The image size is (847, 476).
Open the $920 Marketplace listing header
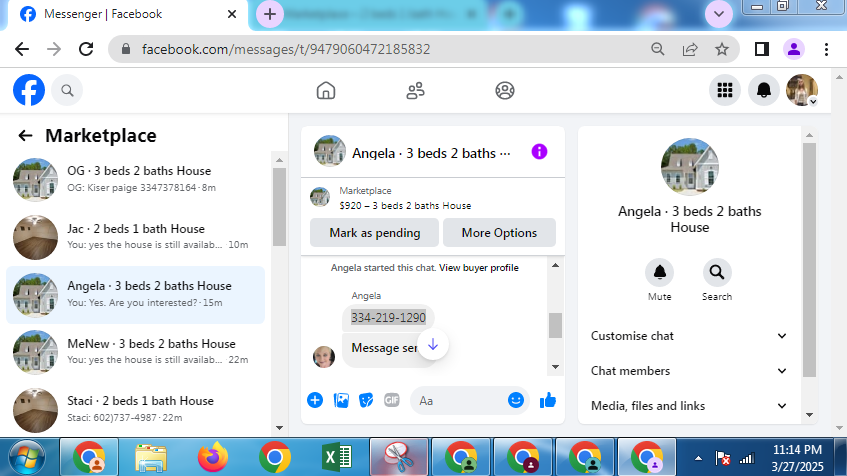click(x=432, y=198)
